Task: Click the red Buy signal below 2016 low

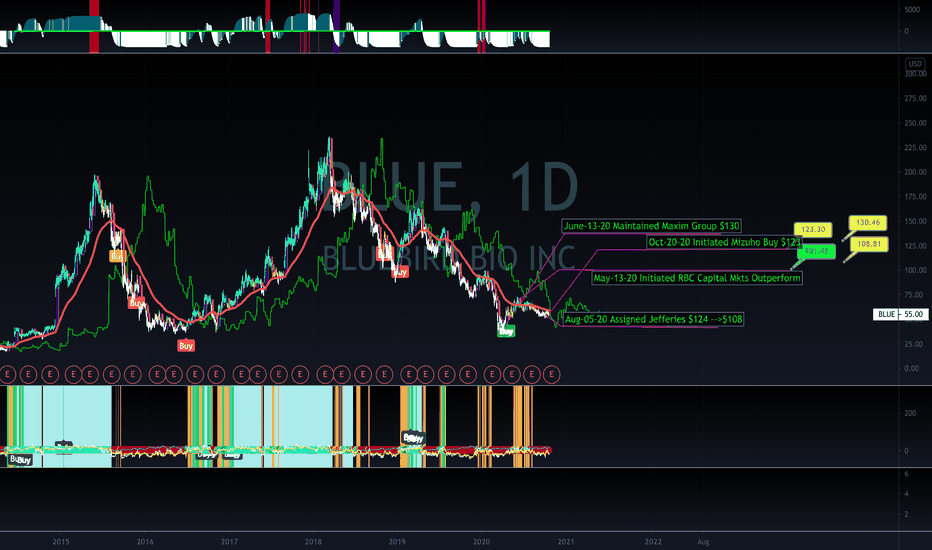Action: click(x=186, y=345)
